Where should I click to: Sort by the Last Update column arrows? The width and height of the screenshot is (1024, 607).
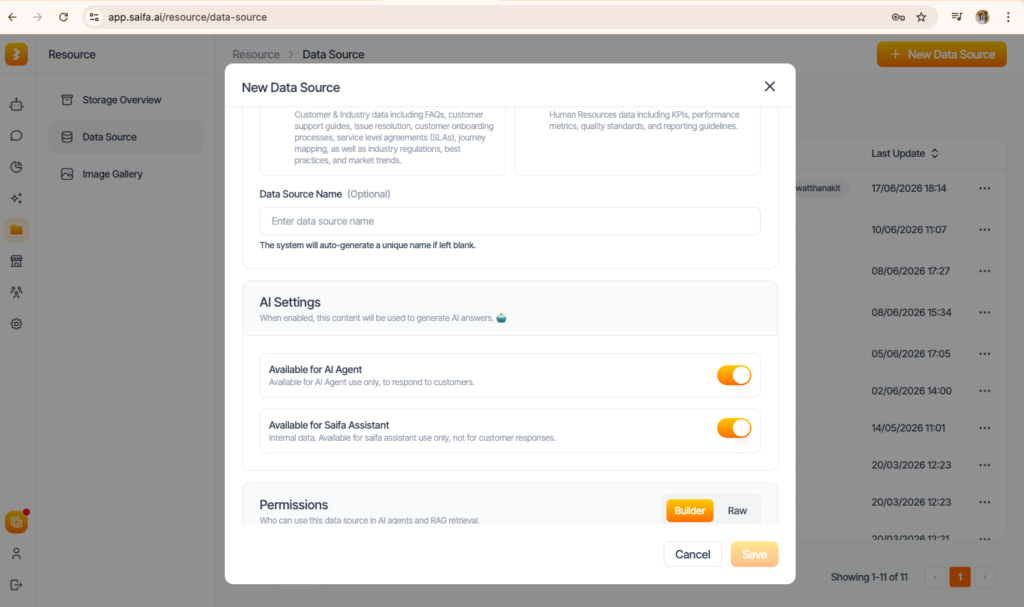click(x=935, y=154)
